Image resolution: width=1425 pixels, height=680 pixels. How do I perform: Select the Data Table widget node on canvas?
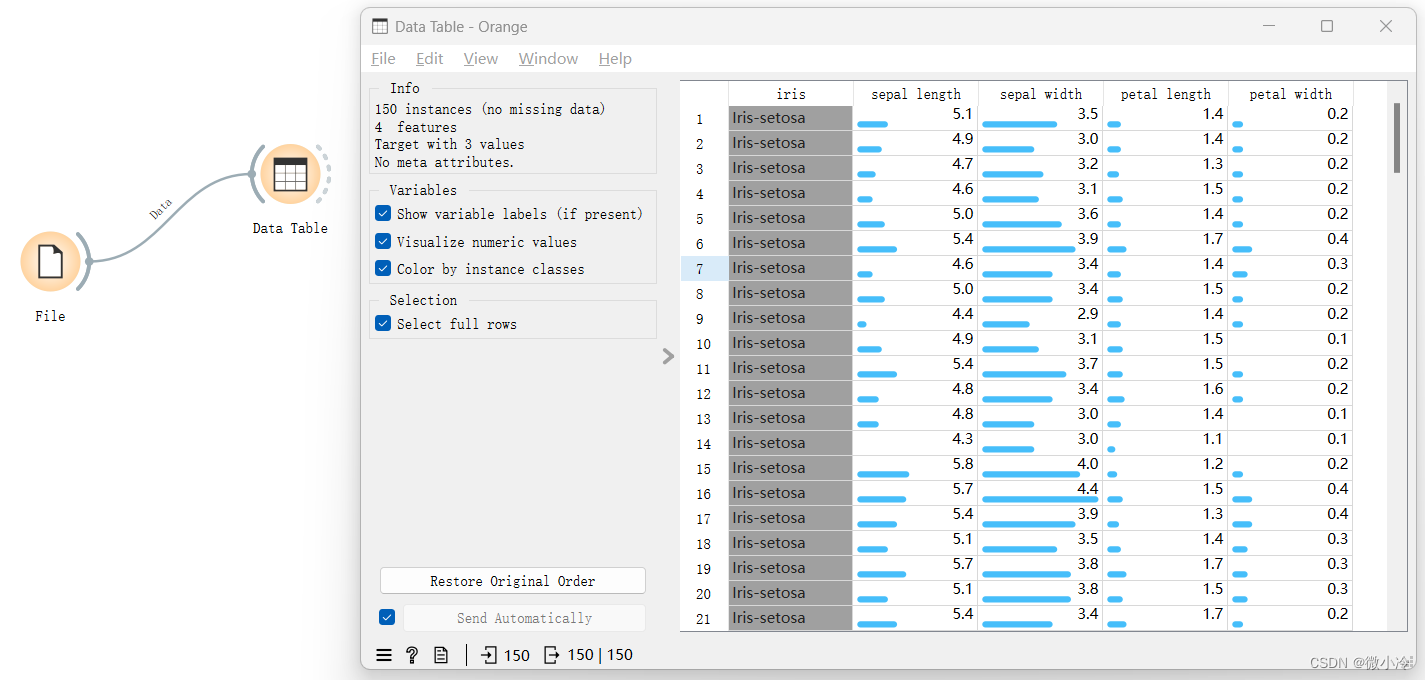[x=290, y=174]
